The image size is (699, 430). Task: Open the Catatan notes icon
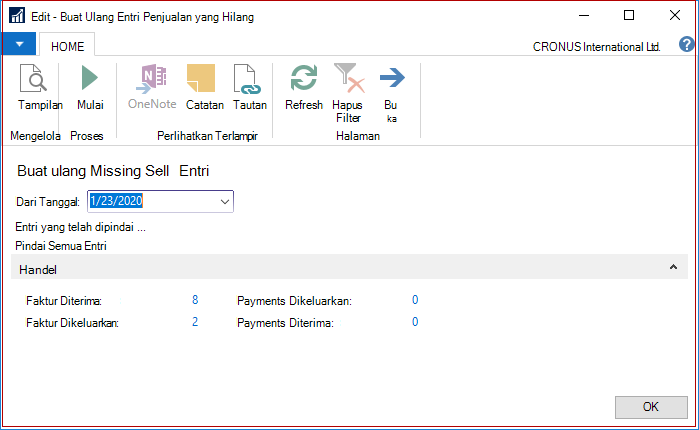[201, 78]
